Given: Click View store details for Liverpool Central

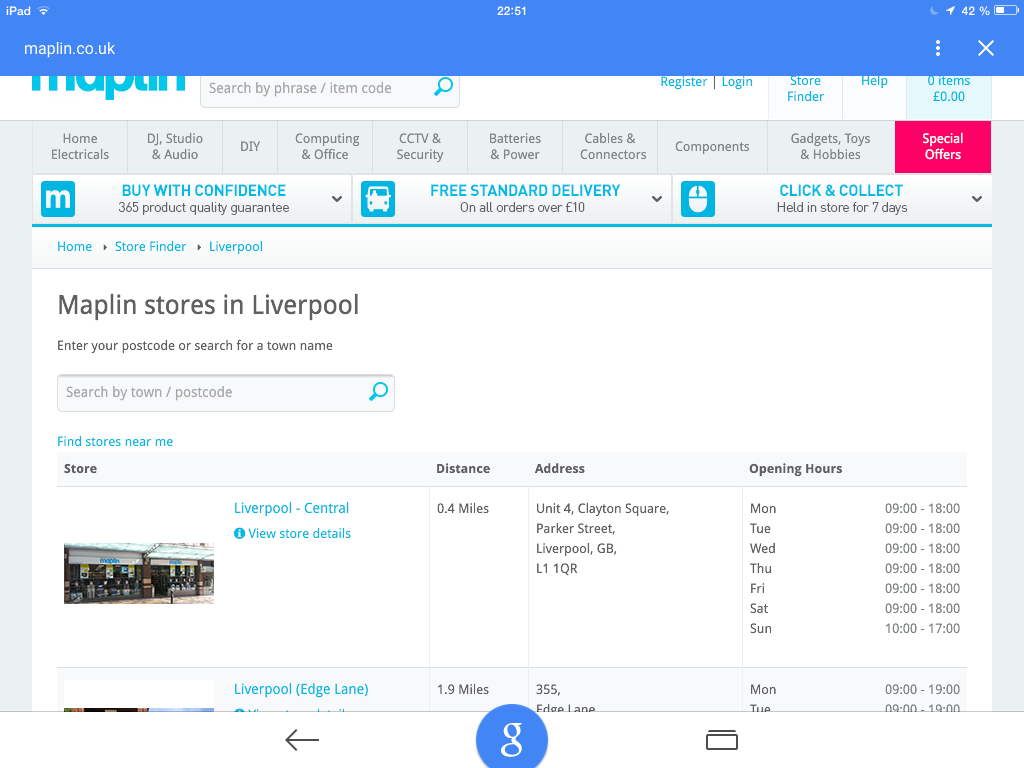Looking at the screenshot, I should click(x=299, y=534).
